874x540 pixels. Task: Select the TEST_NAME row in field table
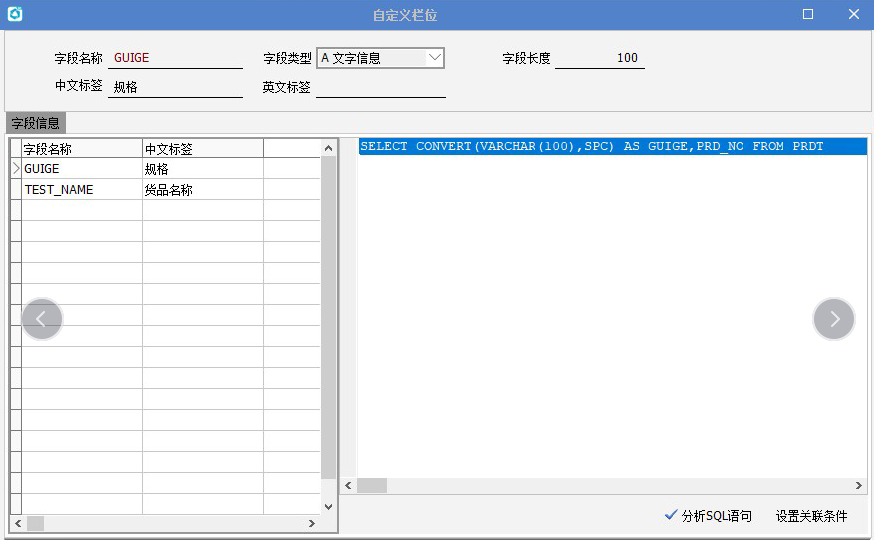click(80, 189)
